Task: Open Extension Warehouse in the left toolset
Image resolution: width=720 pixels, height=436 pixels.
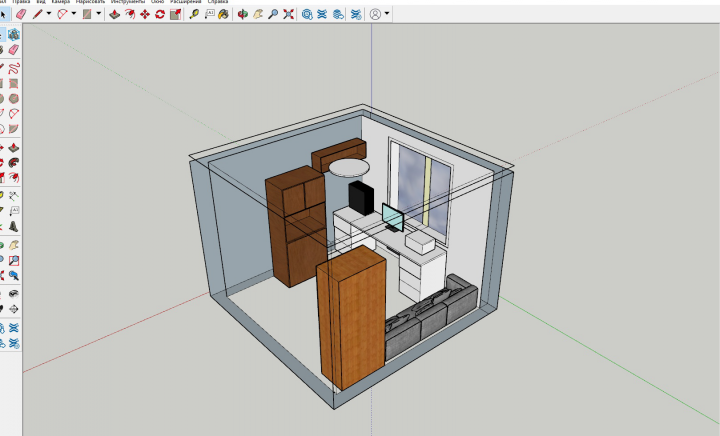Action: pyautogui.click(x=14, y=328)
